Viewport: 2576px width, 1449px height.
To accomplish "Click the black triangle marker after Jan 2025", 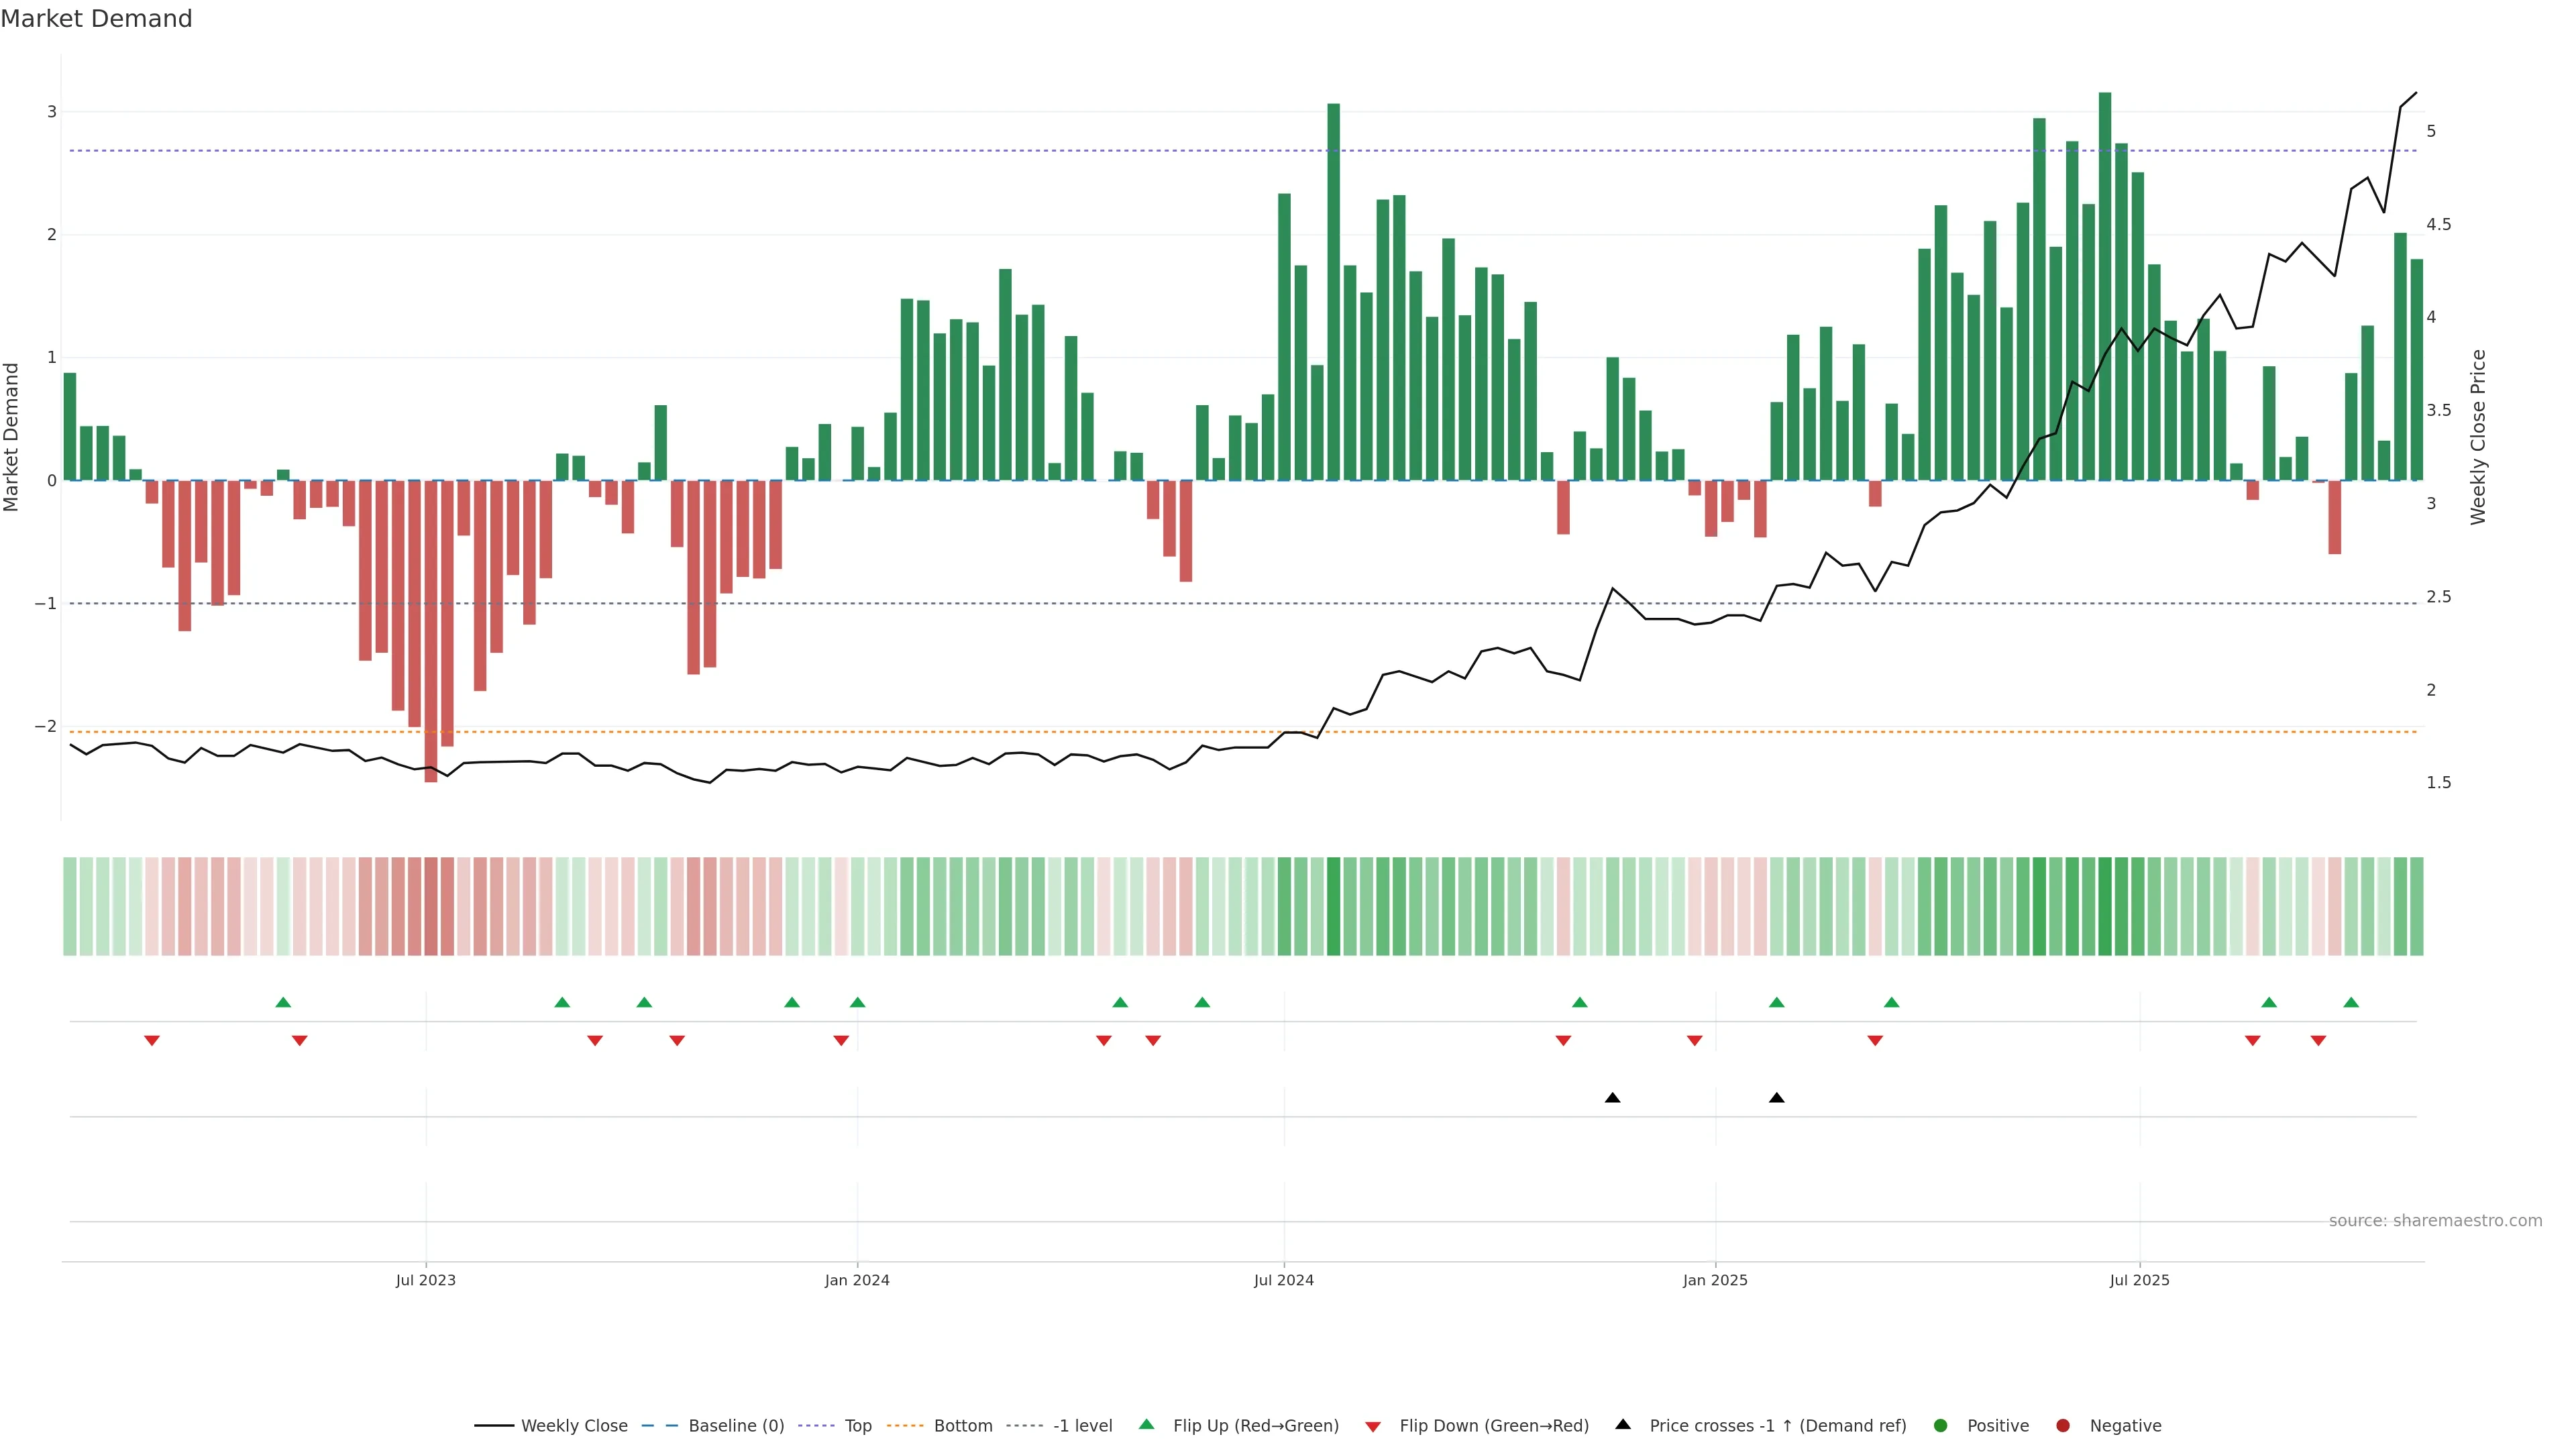I will tap(1776, 1098).
